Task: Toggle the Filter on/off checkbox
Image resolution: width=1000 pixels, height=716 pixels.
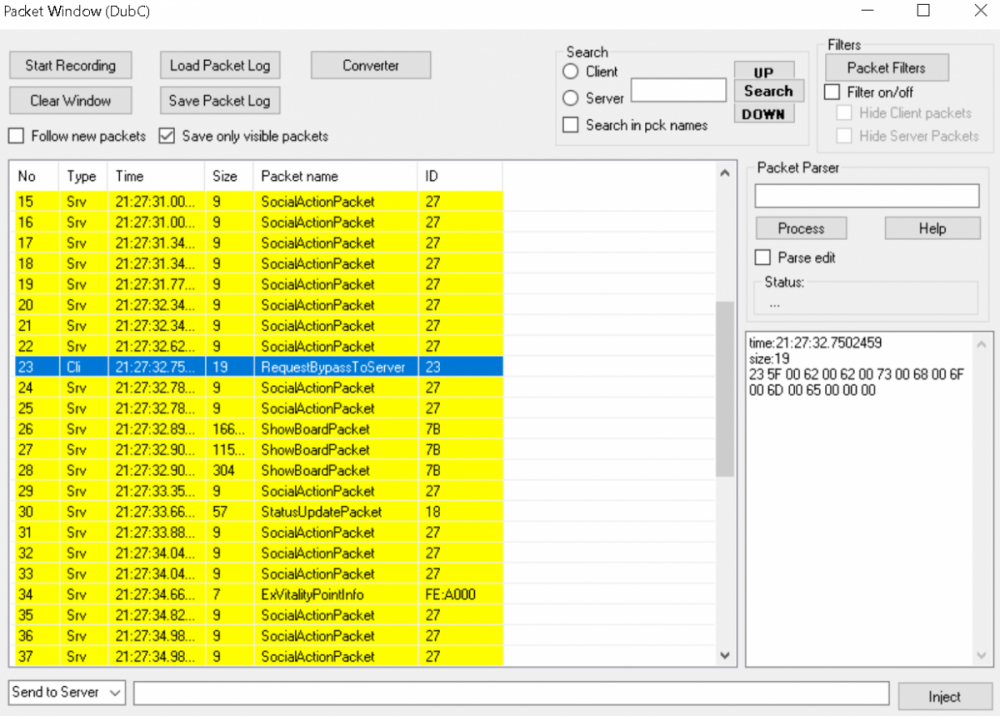Action: (x=832, y=92)
